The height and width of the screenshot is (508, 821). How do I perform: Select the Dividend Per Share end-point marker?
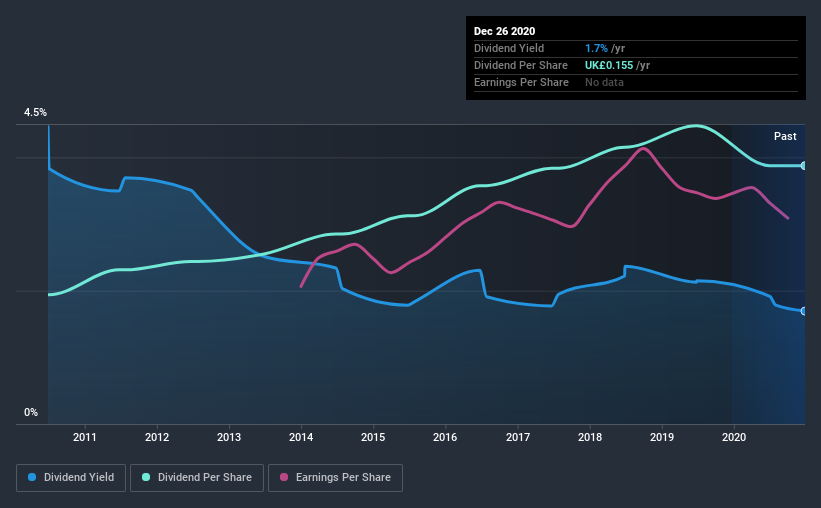tap(804, 165)
